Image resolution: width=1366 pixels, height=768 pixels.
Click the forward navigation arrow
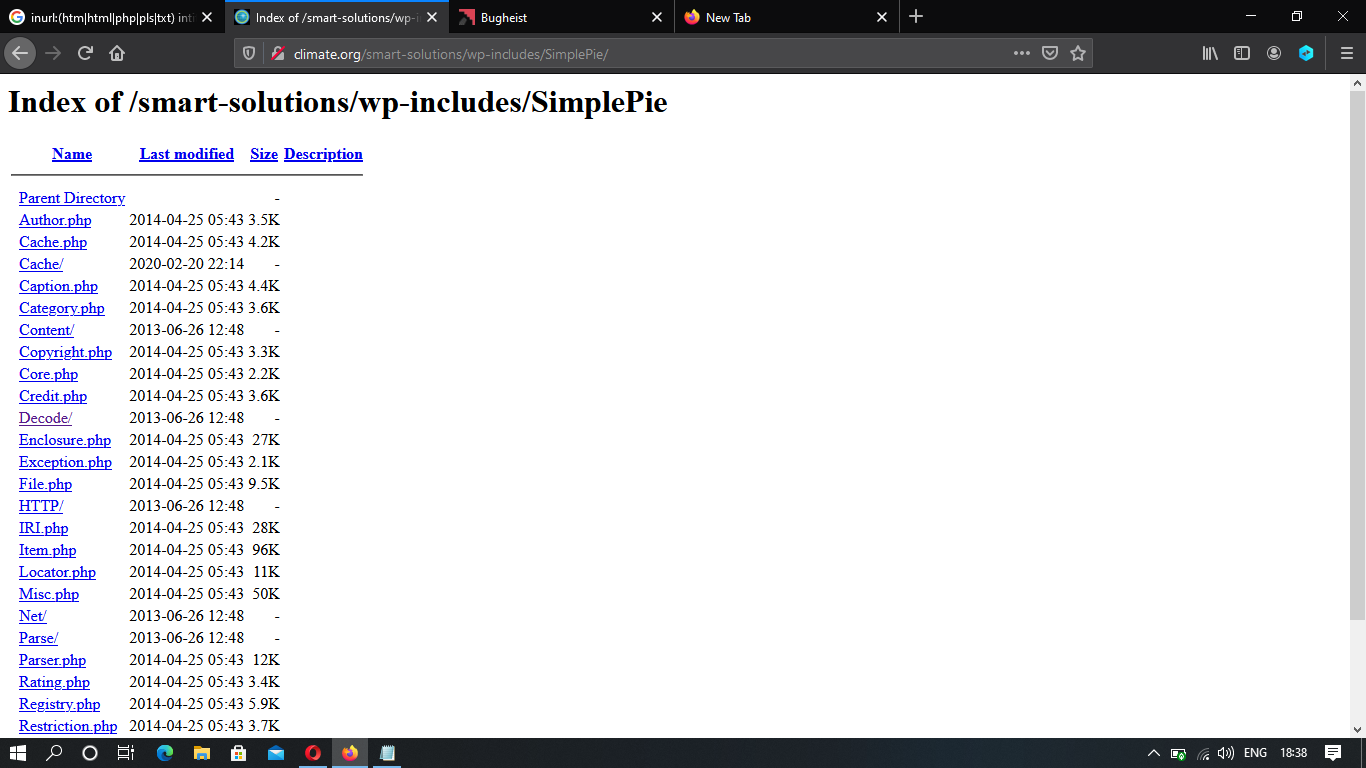pyautogui.click(x=53, y=53)
